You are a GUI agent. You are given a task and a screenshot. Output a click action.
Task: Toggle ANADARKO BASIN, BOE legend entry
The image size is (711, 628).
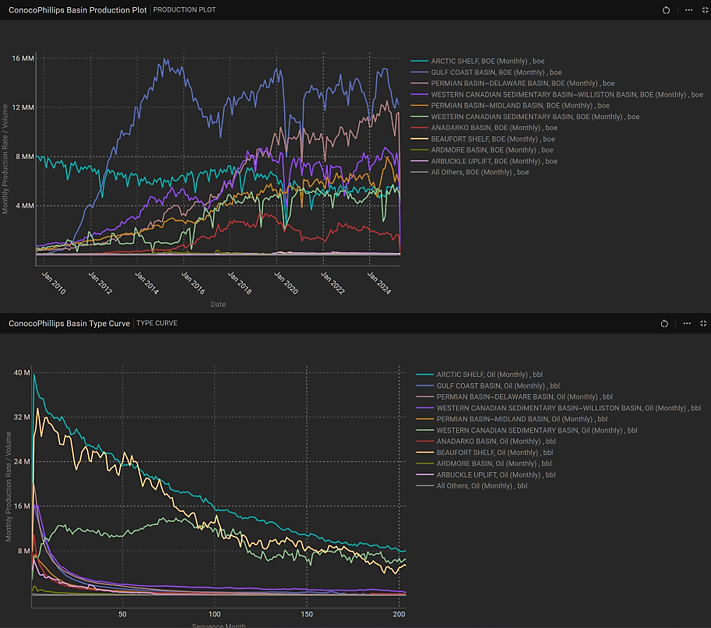pos(484,128)
